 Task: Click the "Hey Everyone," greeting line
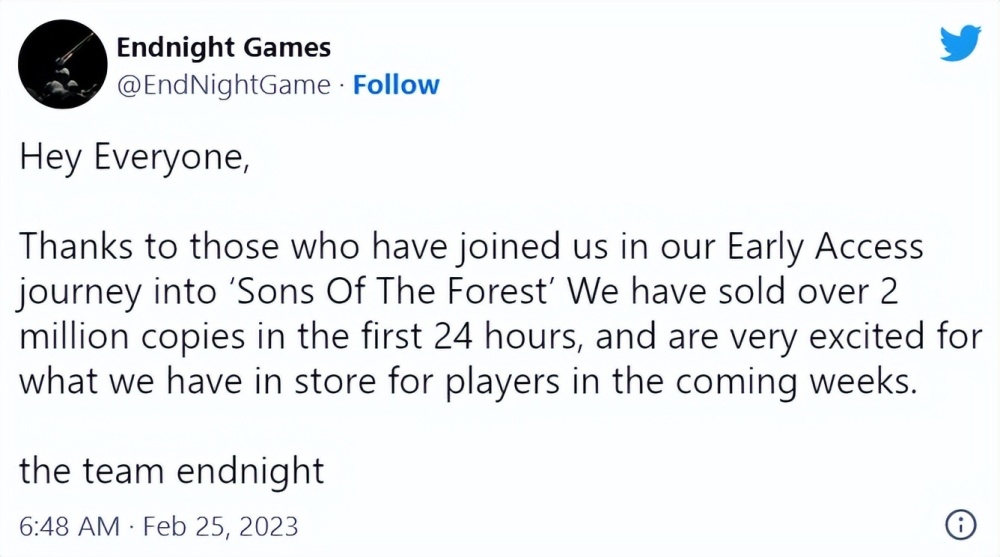(x=132, y=161)
